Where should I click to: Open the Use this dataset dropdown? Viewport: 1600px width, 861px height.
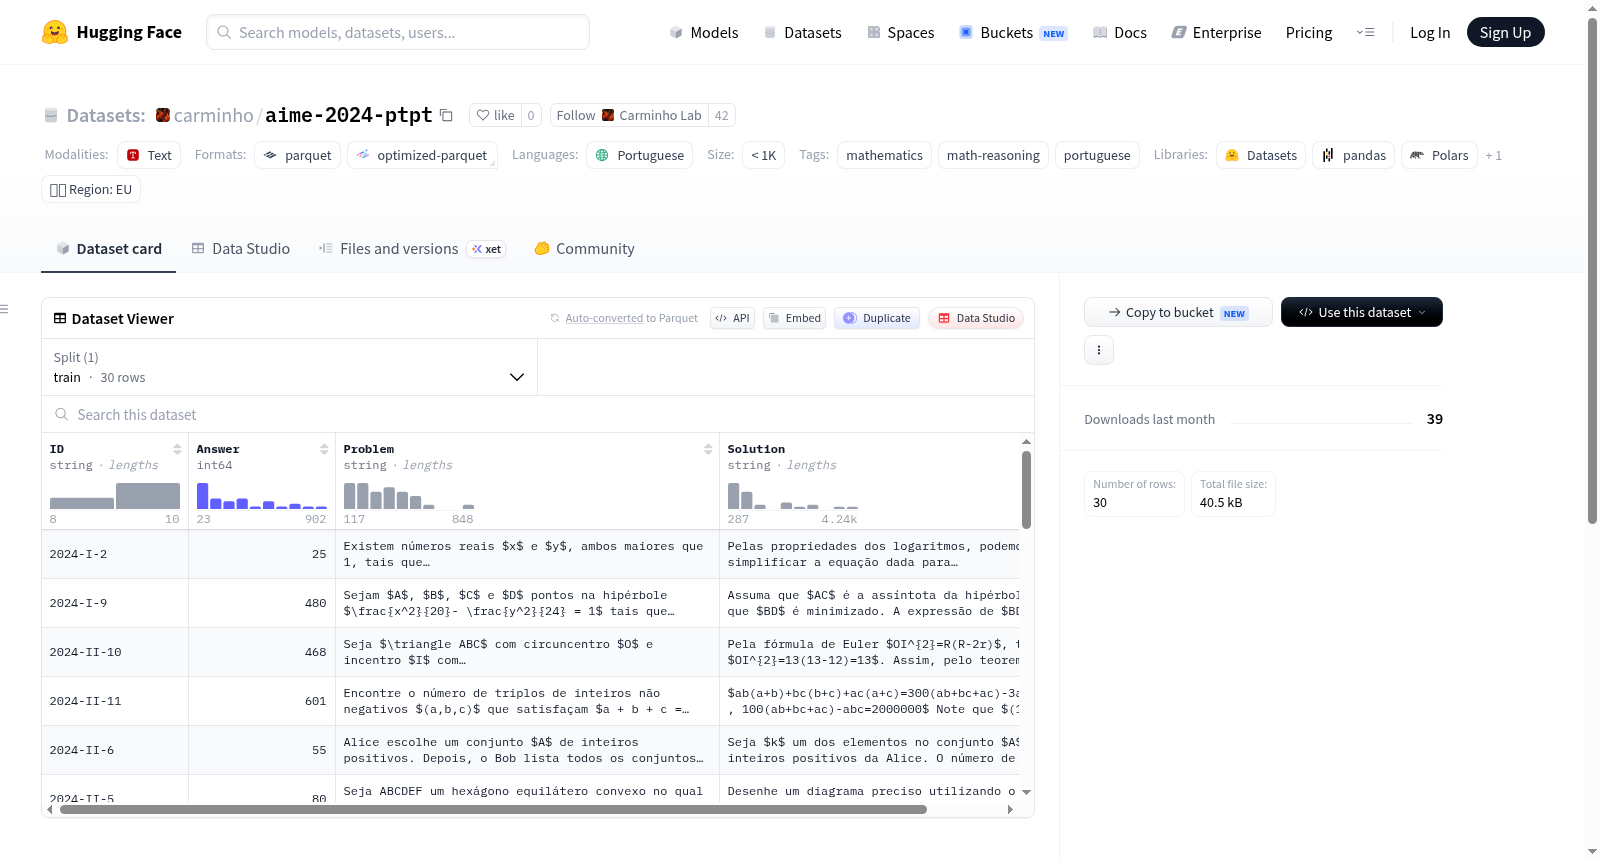point(1361,312)
